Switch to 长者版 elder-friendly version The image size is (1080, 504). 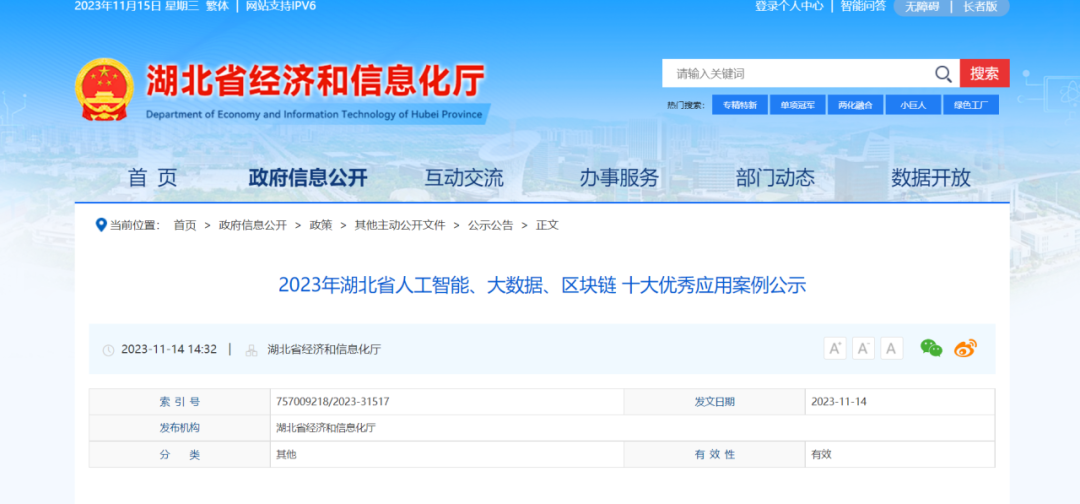(980, 6)
